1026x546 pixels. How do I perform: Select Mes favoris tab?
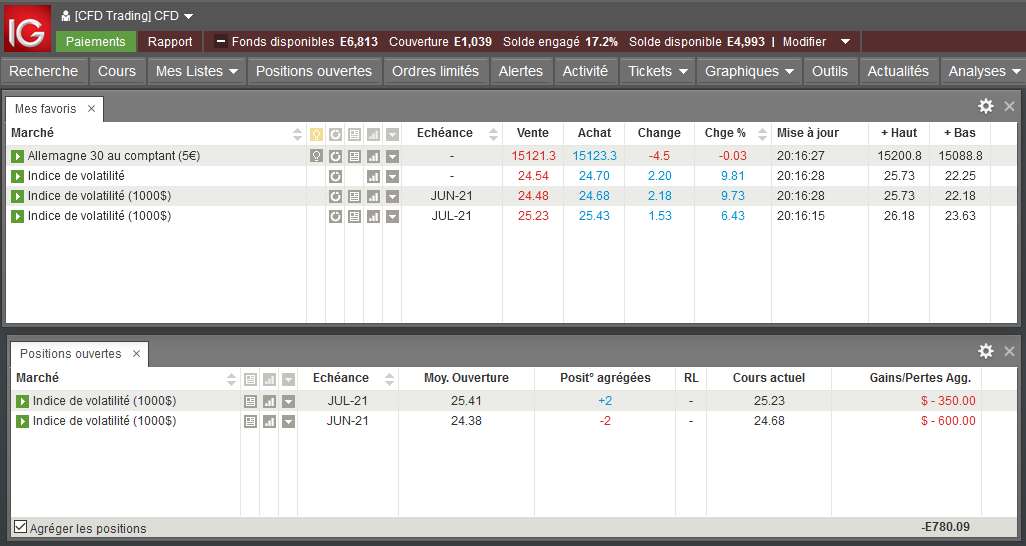point(46,109)
